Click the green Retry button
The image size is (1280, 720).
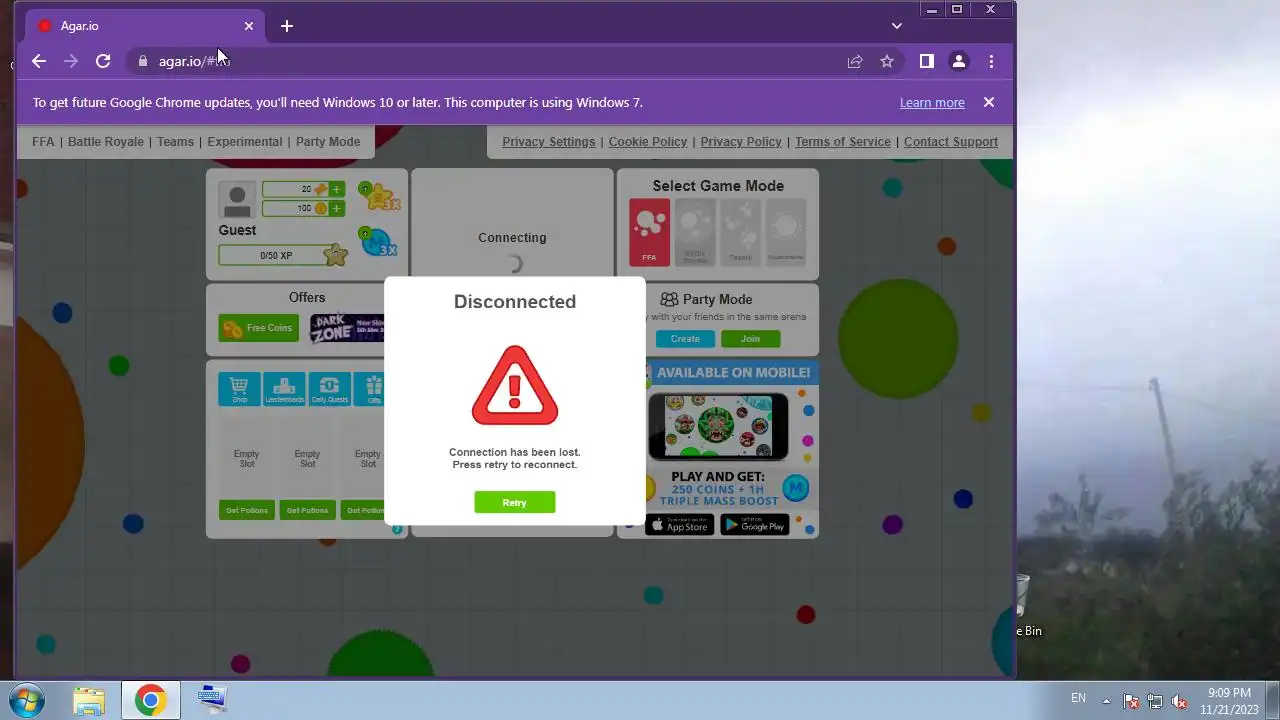514,502
